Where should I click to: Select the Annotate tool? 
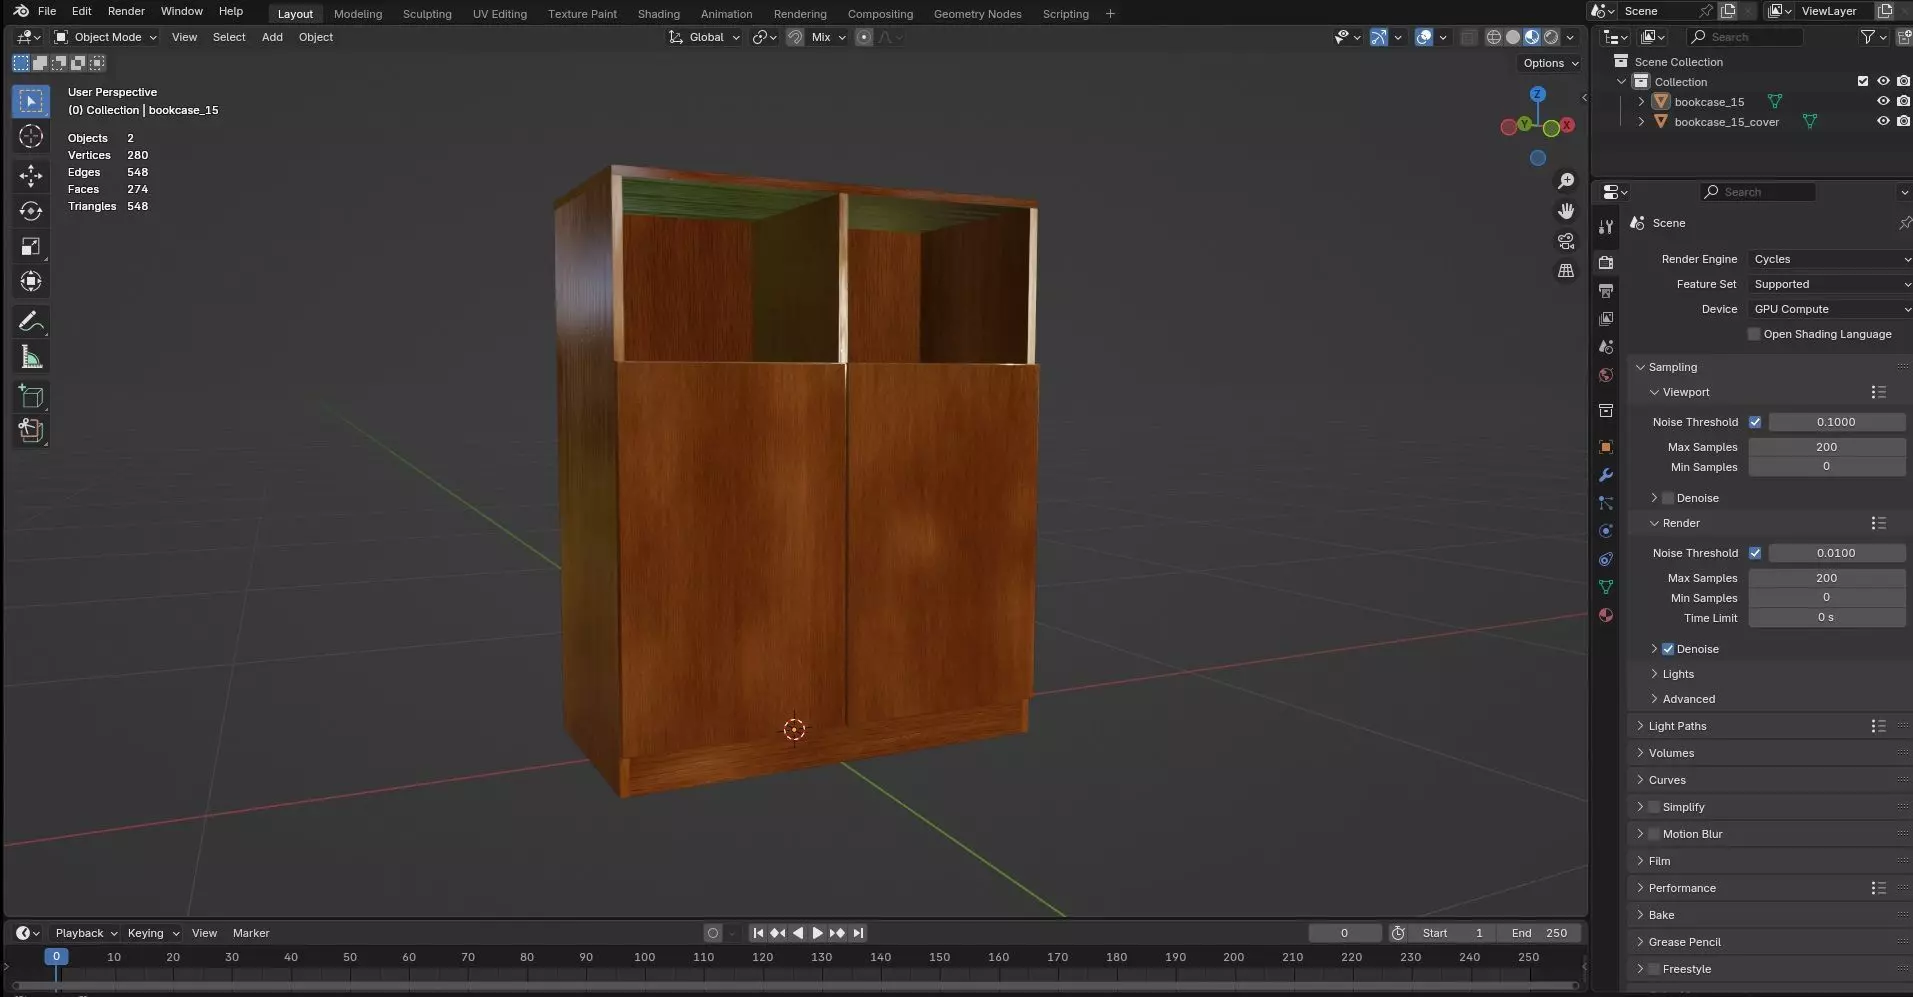coord(31,322)
